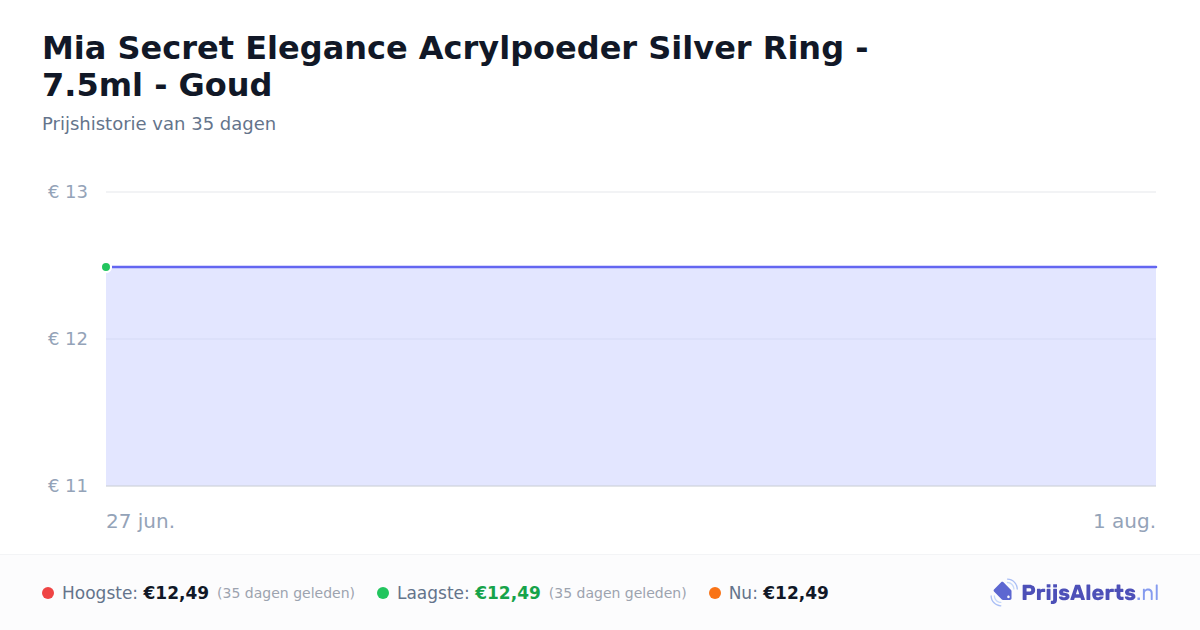1200x630 pixels.
Task: Click the 35 dagen geleden note after Laagste
Action: coord(618,593)
